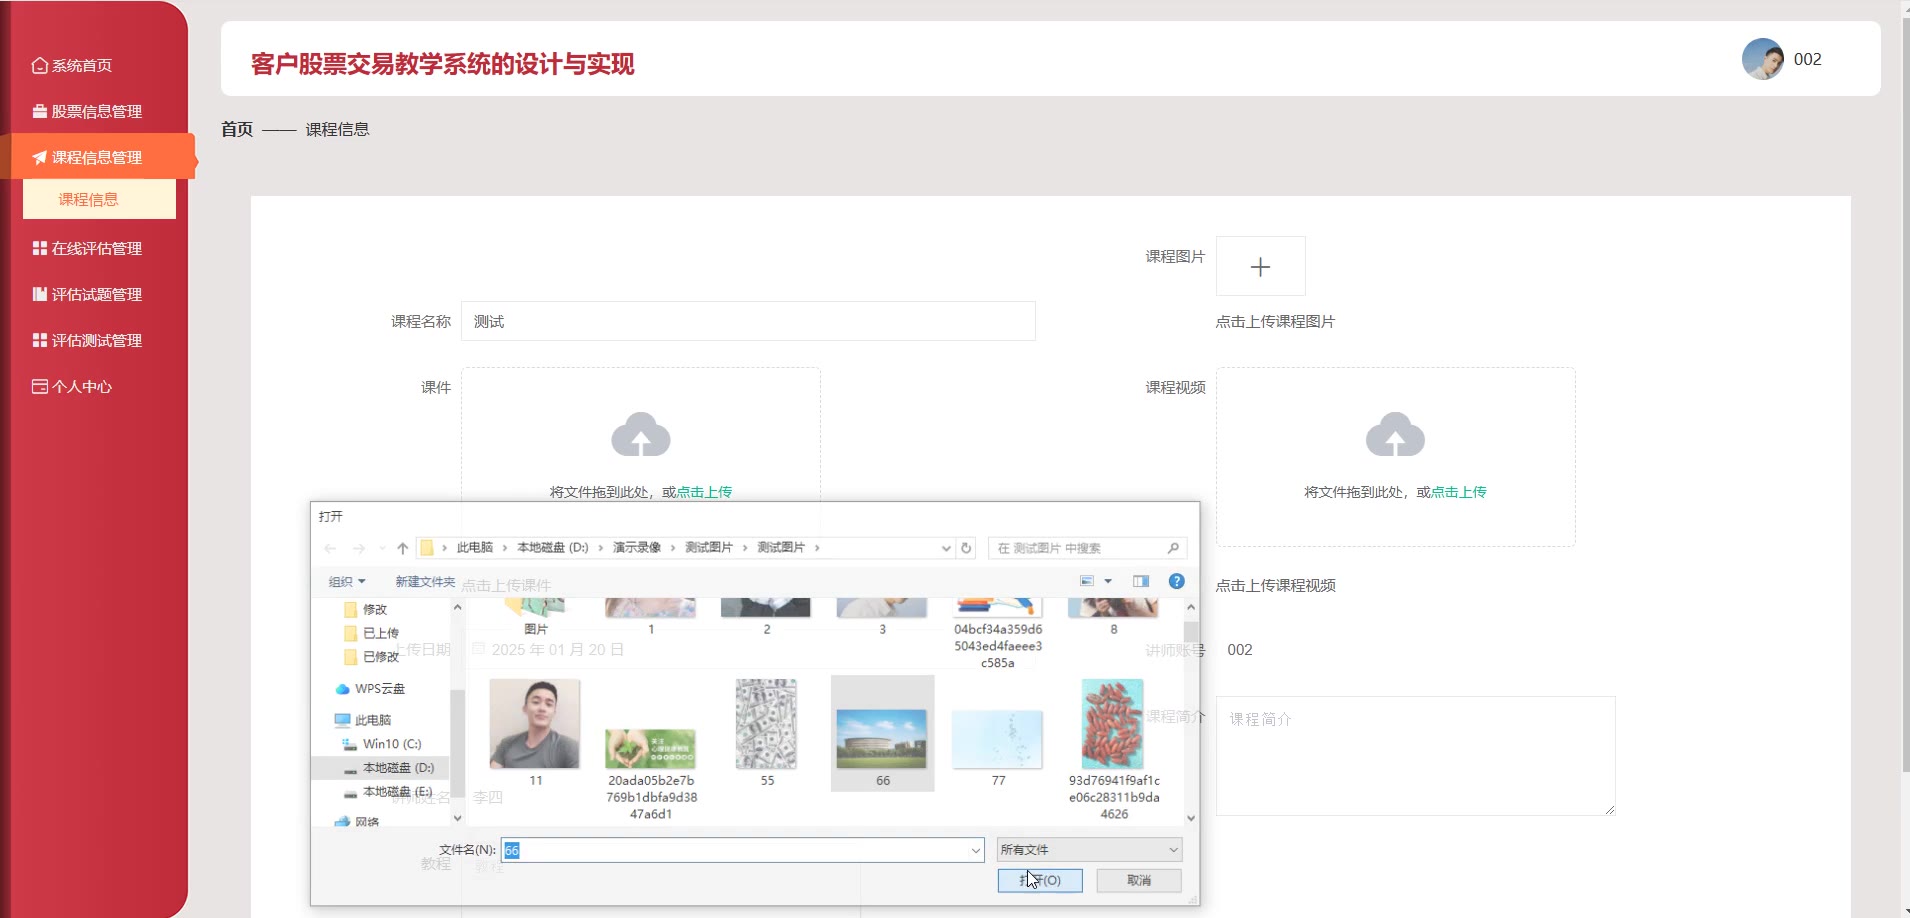Open the view options dropdown arrow
This screenshot has height=918, width=1910.
(x=1108, y=581)
